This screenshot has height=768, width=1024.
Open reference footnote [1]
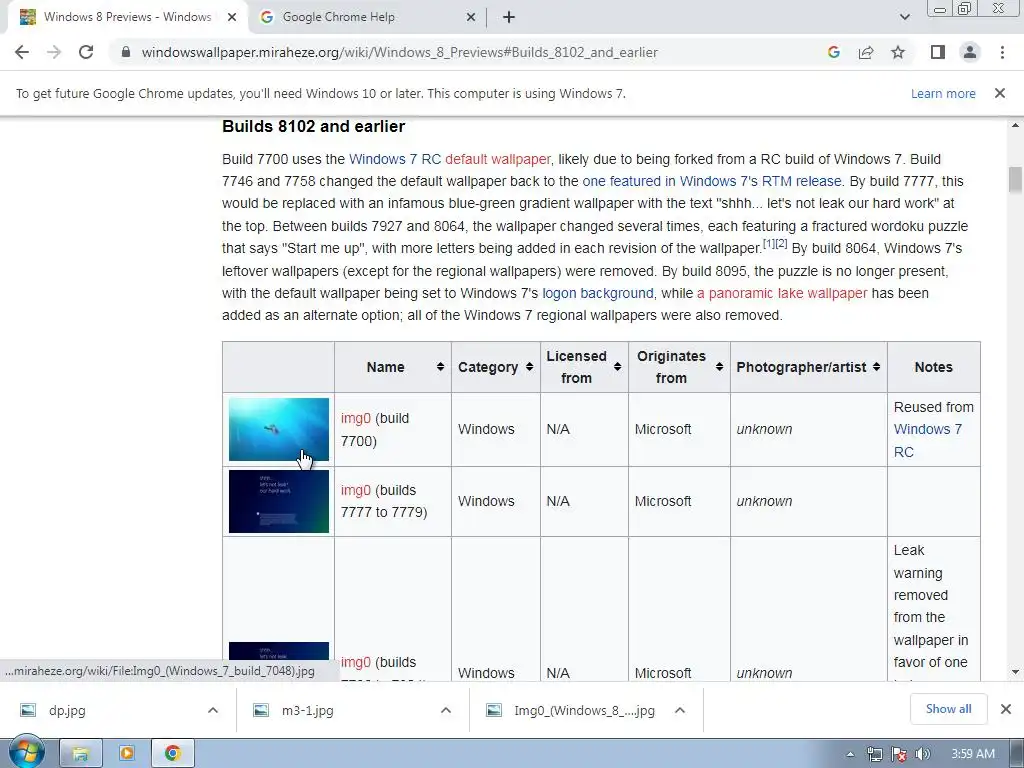769,244
